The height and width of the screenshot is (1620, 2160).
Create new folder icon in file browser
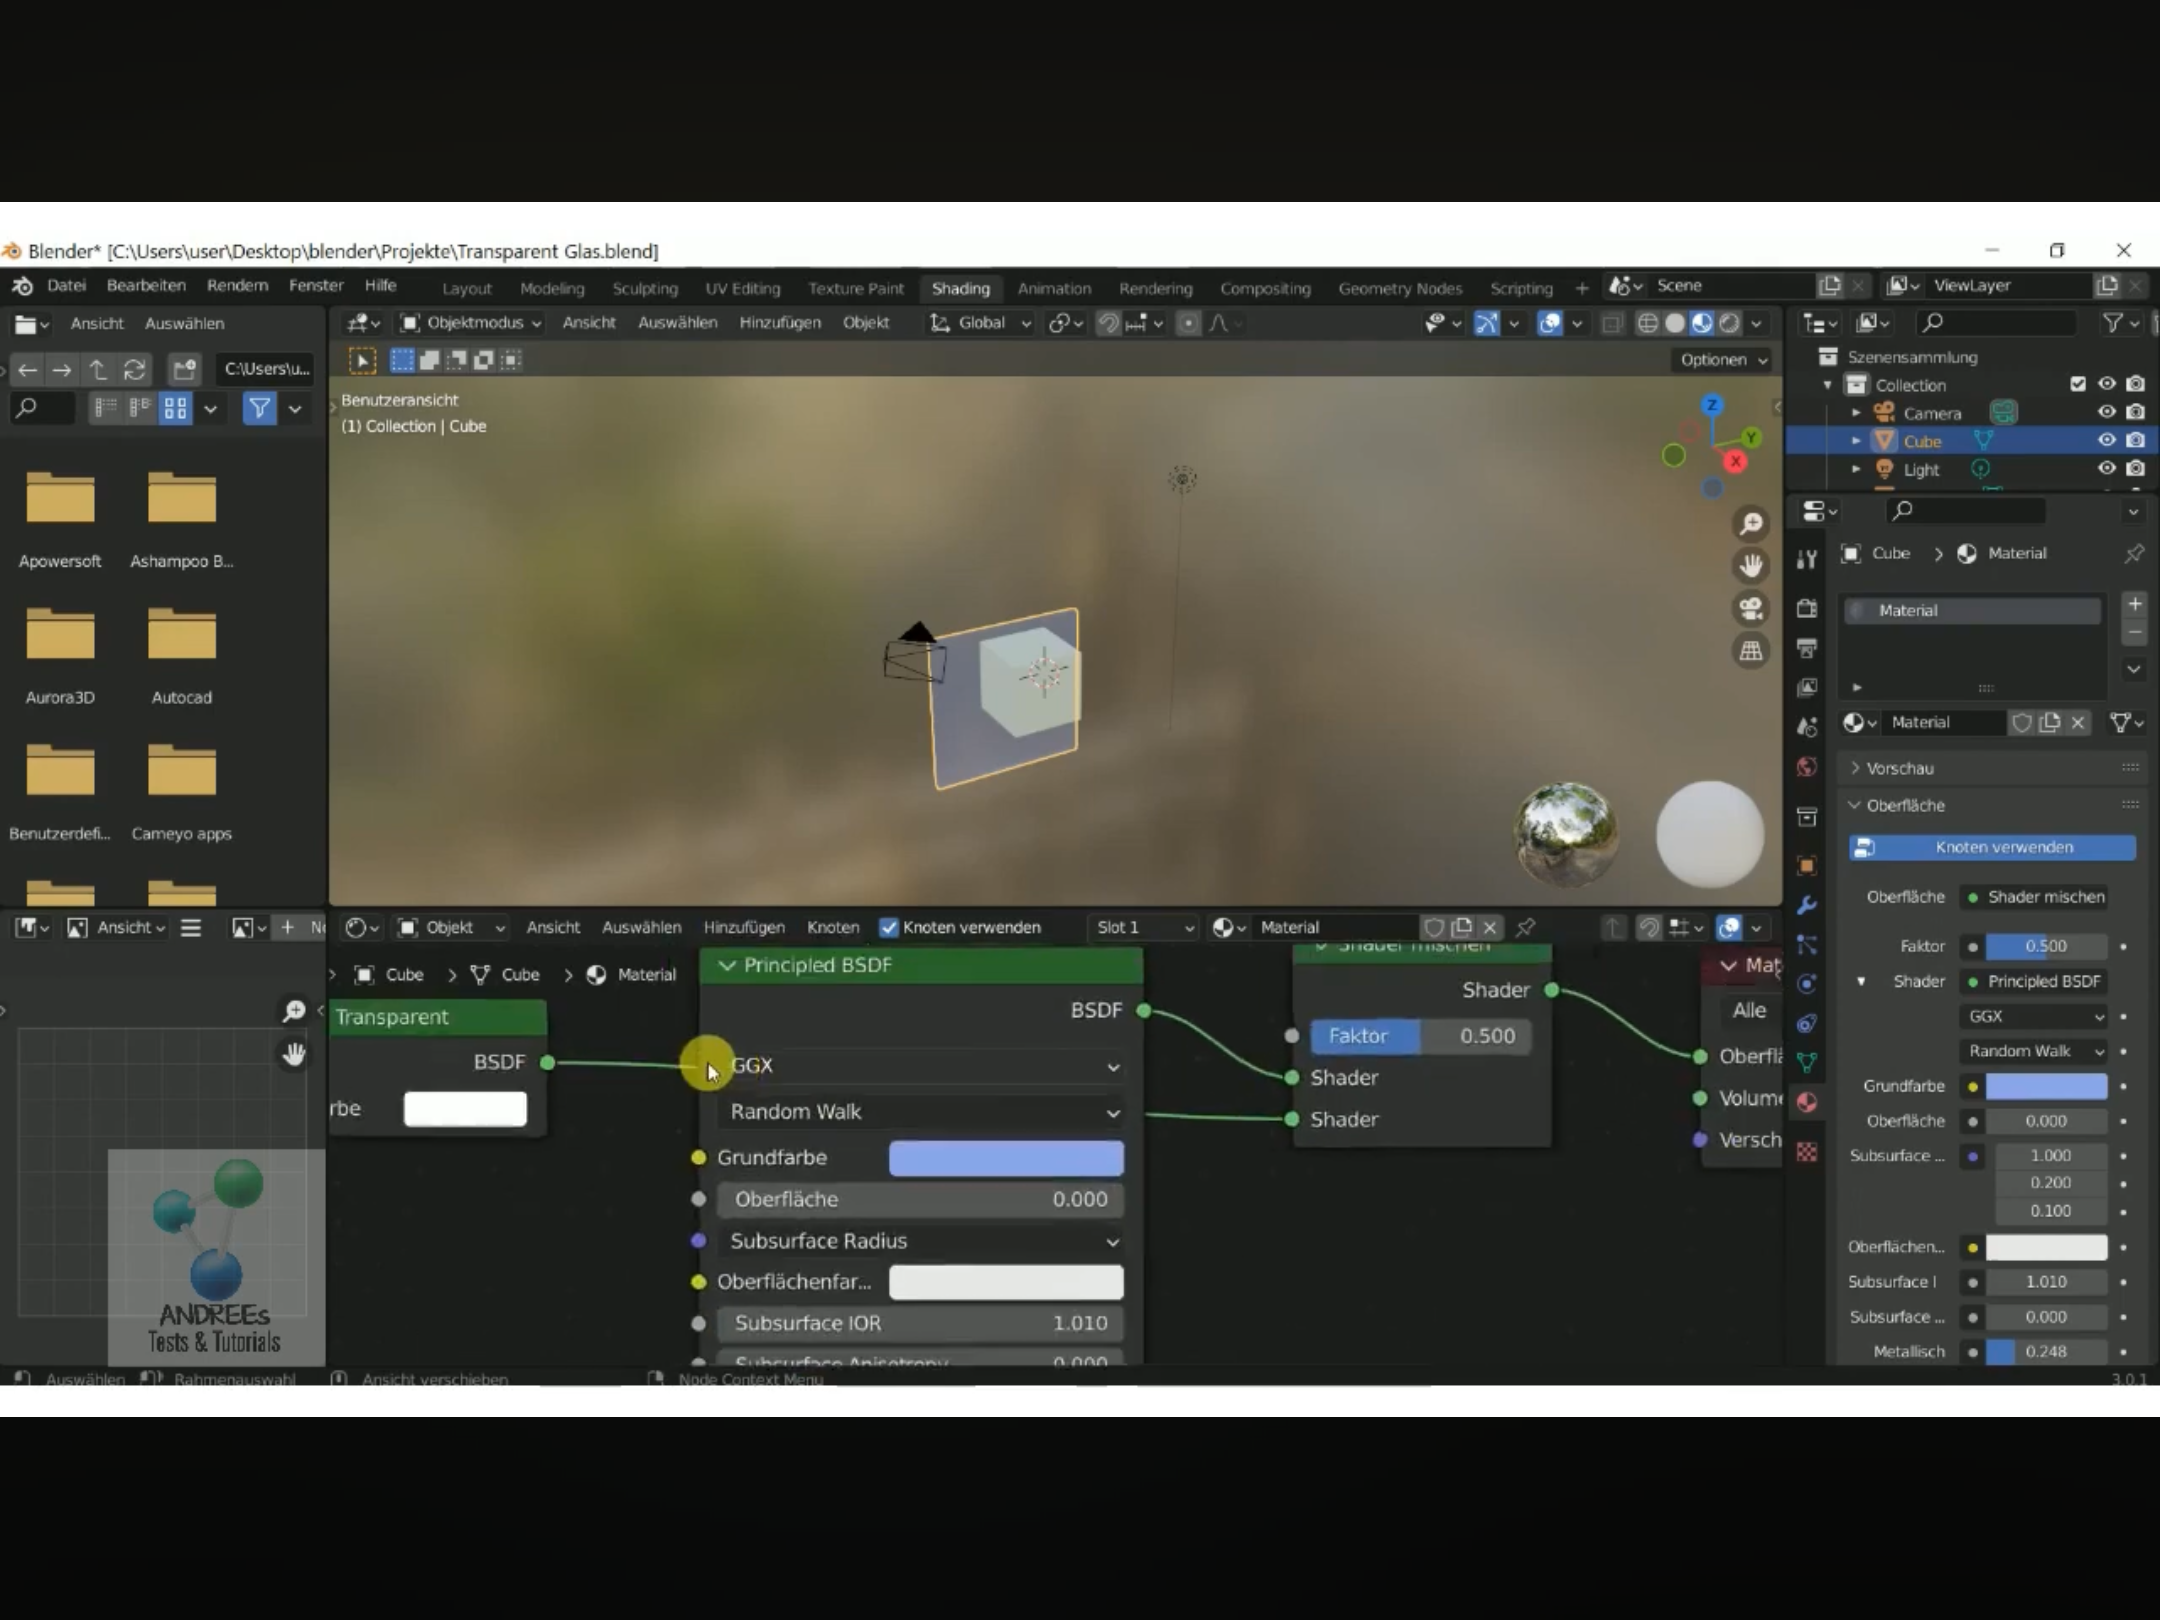tap(184, 370)
